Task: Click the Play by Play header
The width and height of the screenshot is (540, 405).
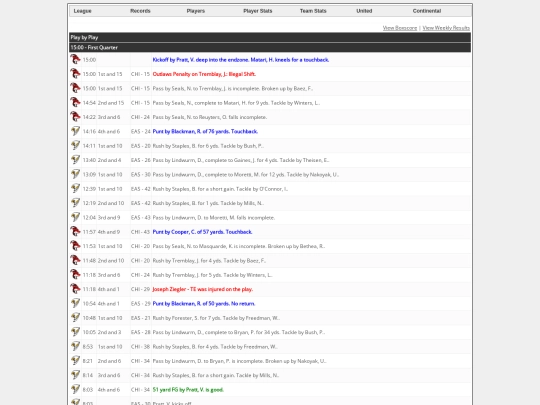Action: 270,37
